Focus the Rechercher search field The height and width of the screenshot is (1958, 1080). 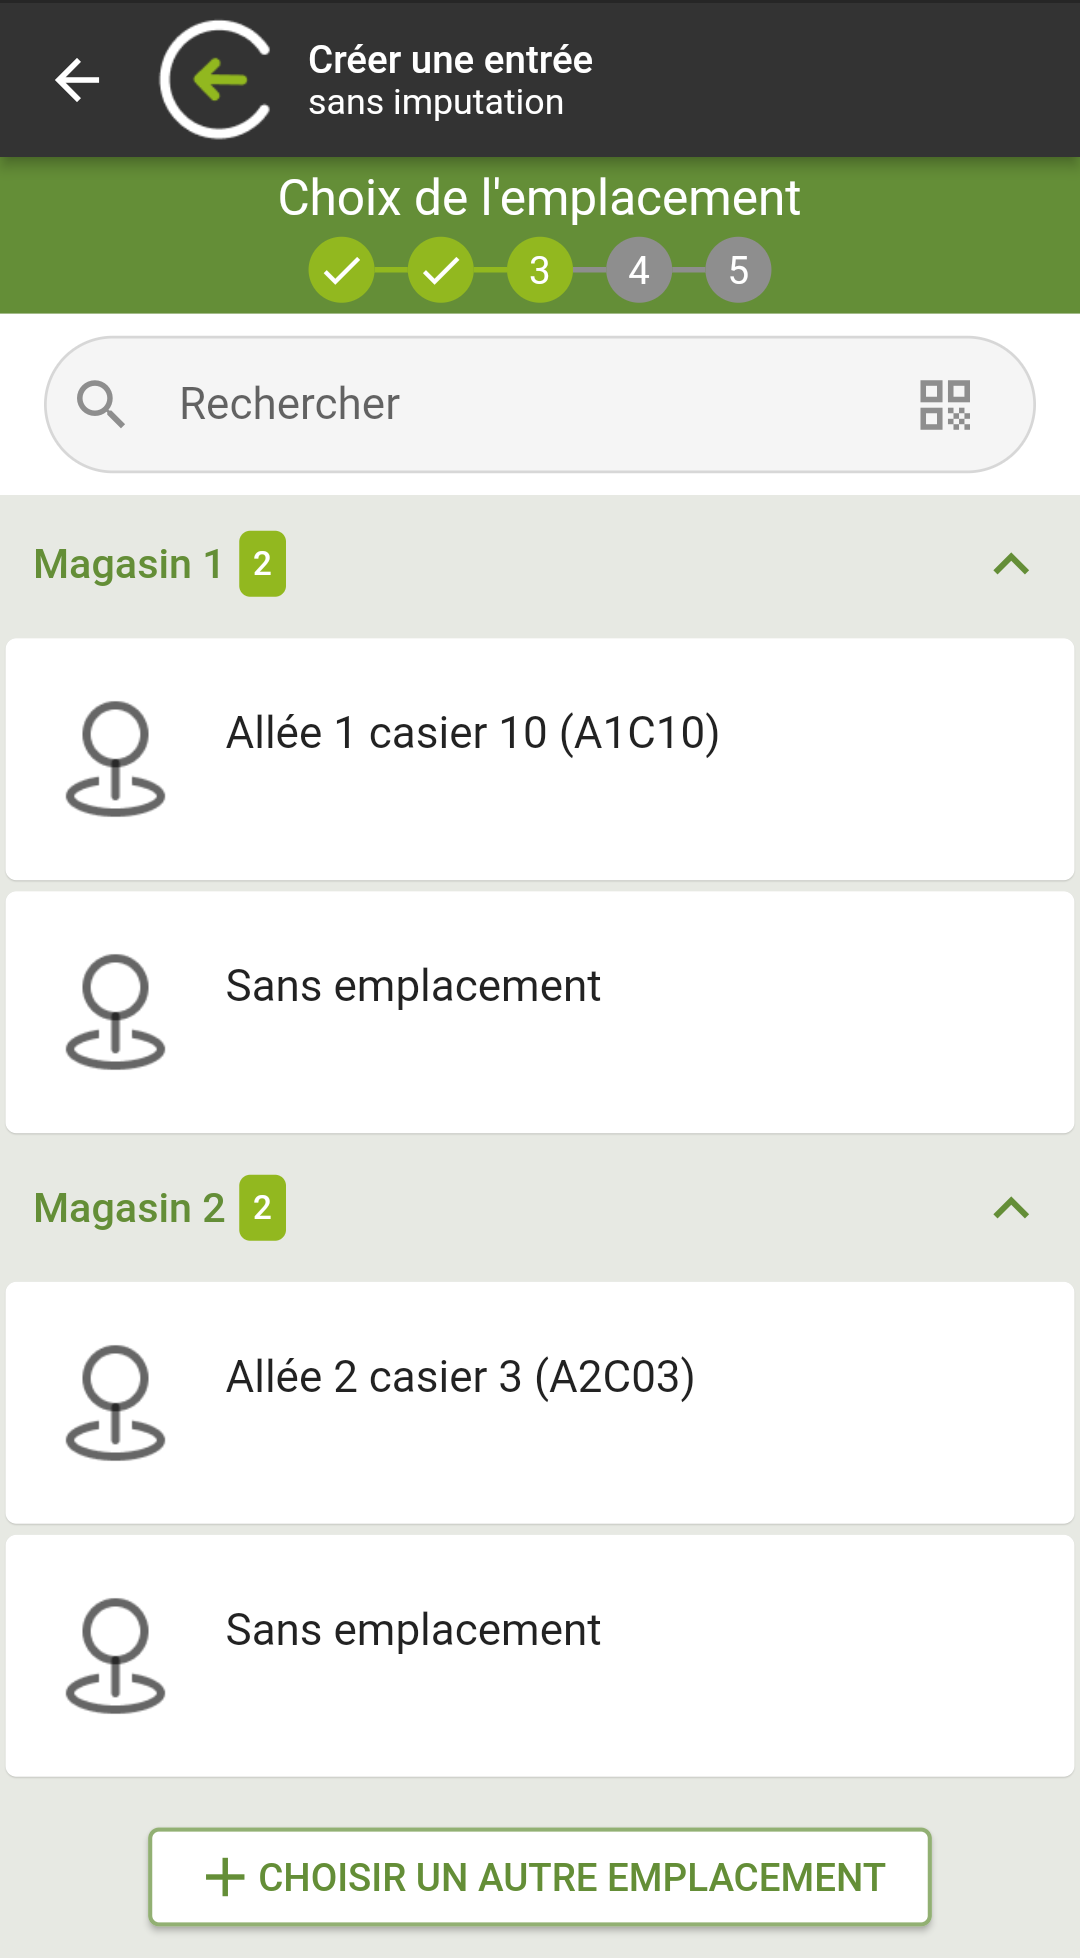coord(540,405)
